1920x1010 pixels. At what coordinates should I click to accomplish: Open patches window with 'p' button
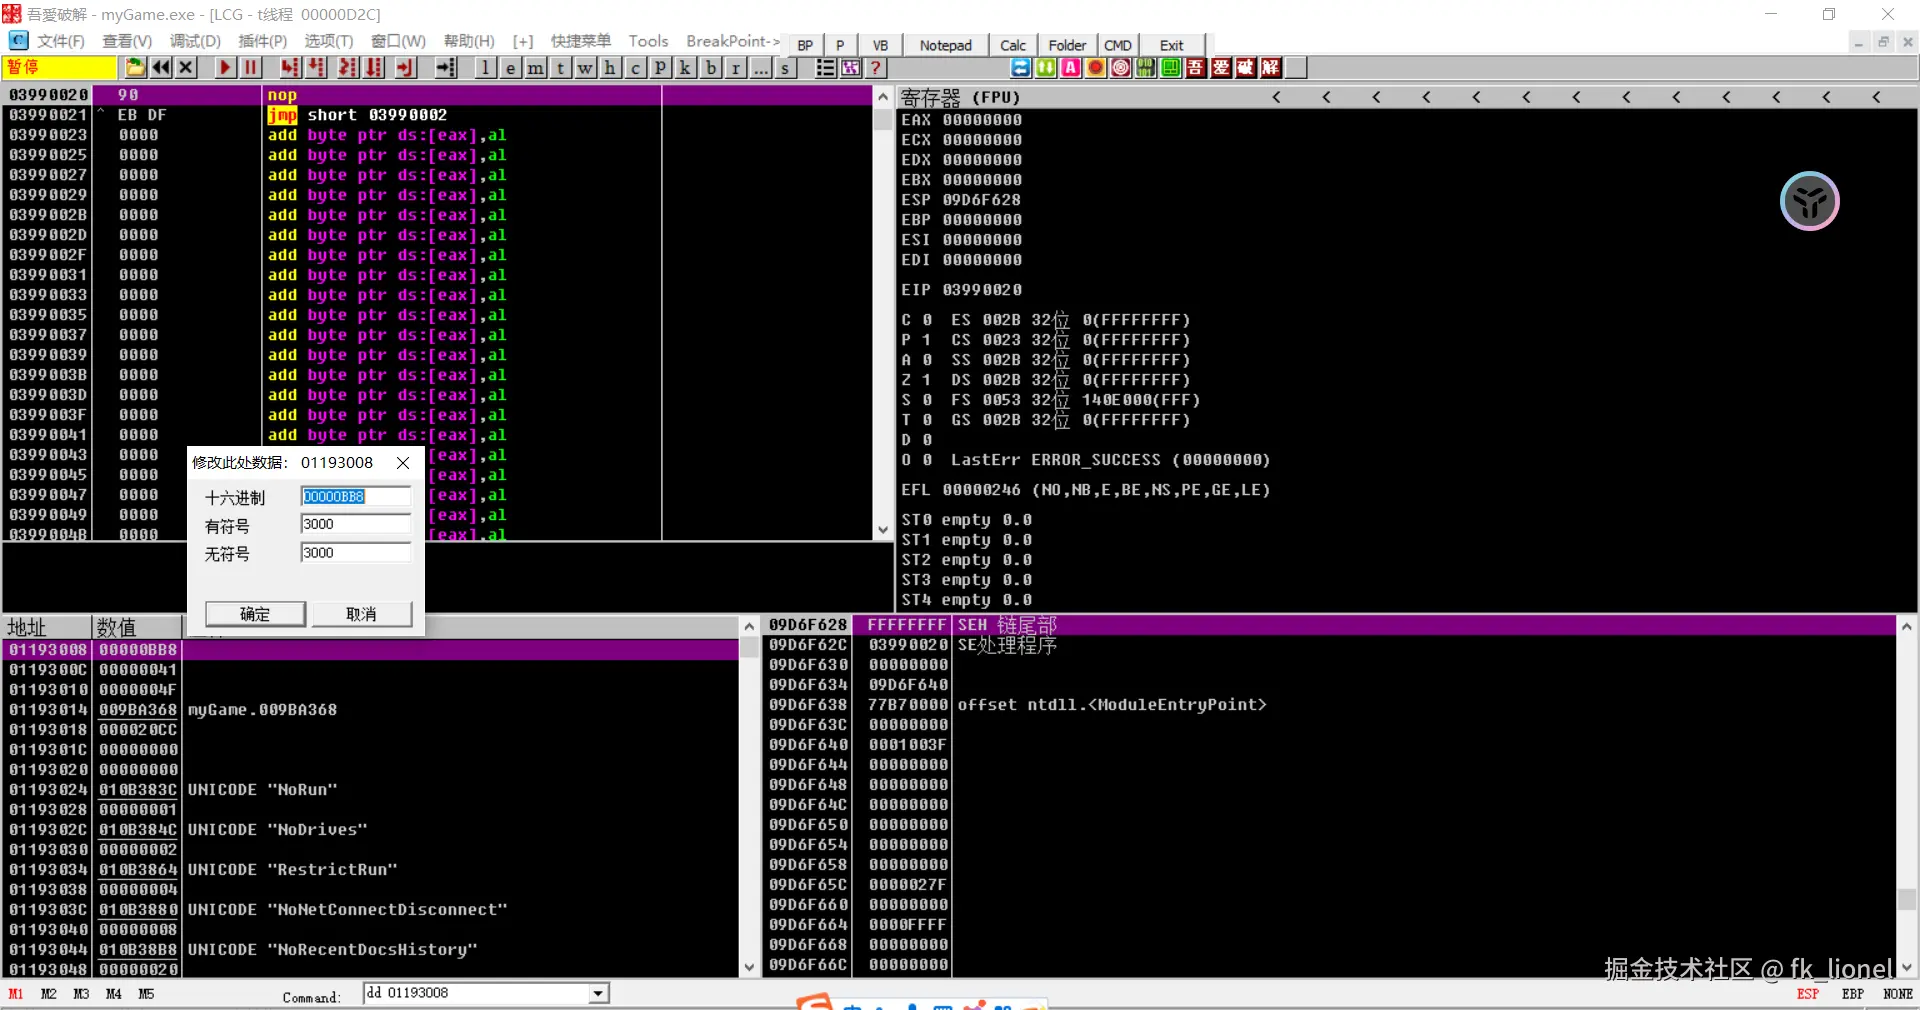pyautogui.click(x=660, y=67)
